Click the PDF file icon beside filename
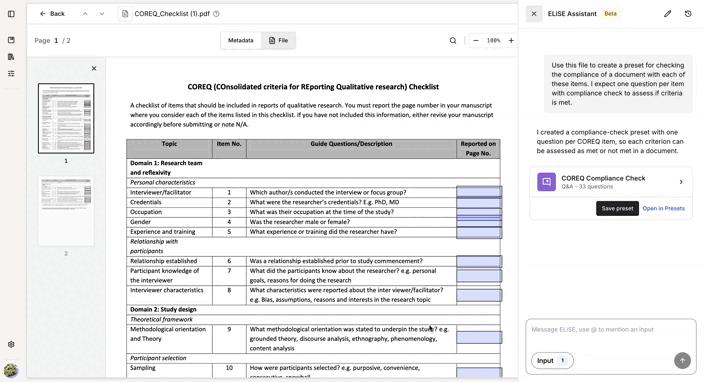 click(x=125, y=14)
